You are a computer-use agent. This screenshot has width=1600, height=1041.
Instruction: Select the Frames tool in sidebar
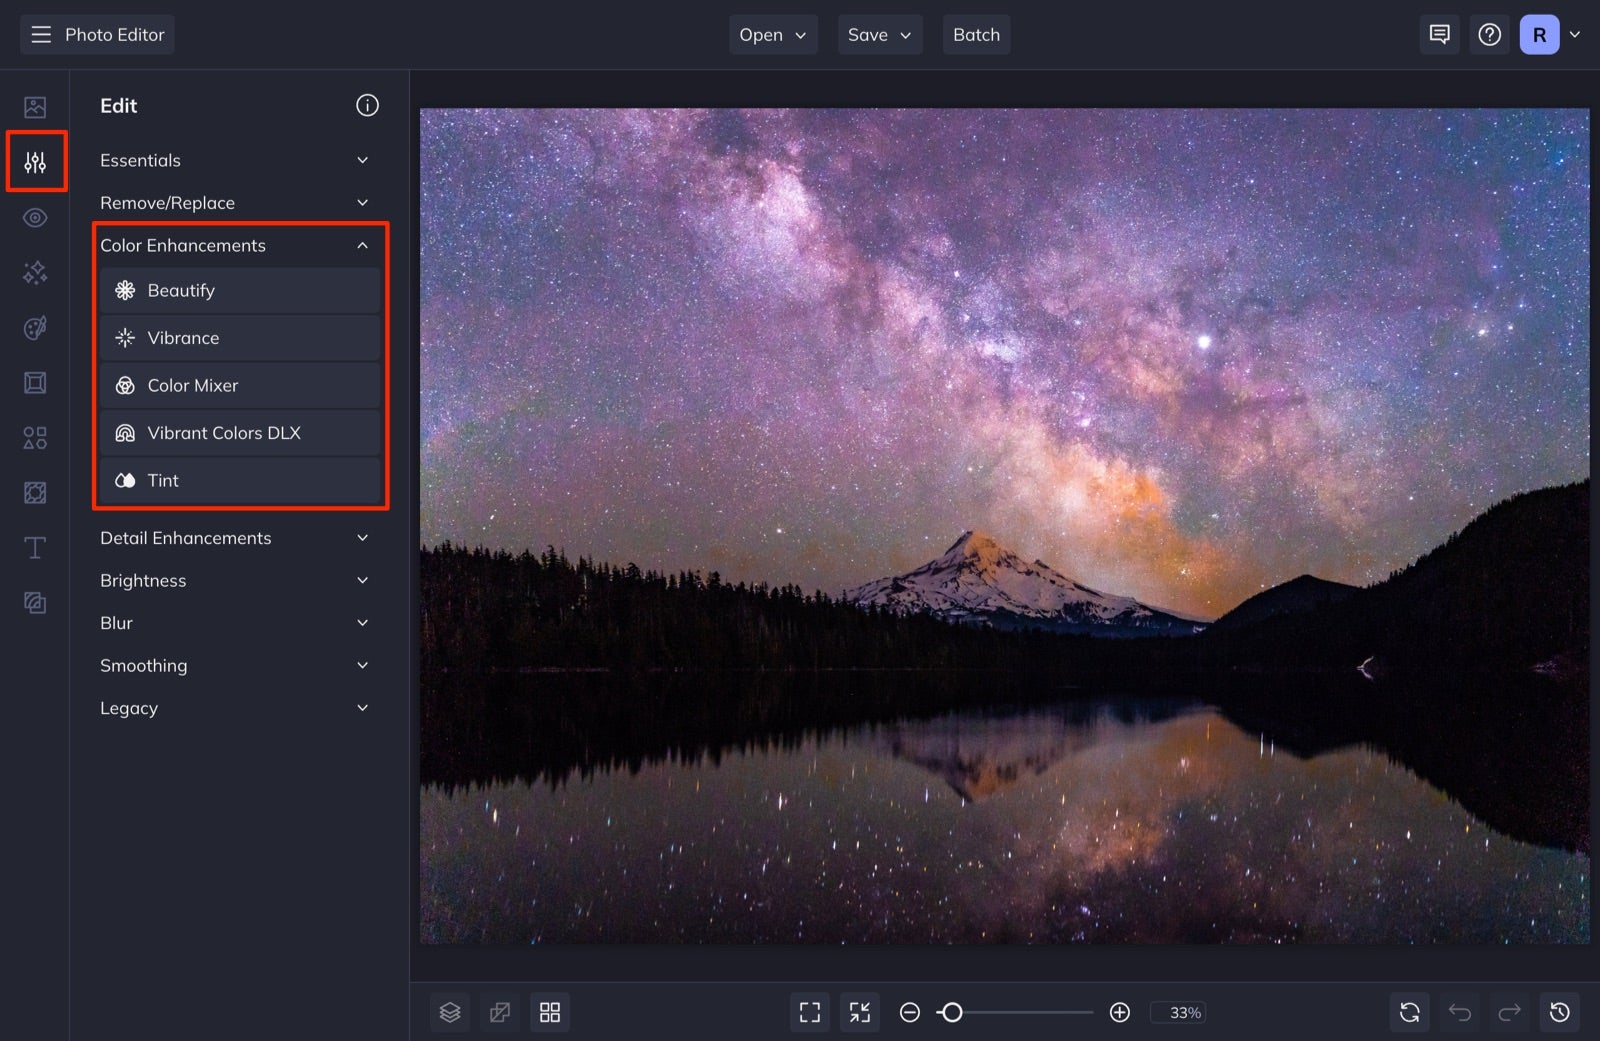pos(35,382)
